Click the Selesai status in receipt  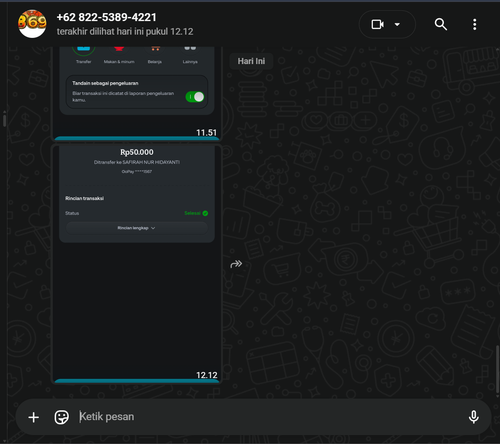[196, 213]
